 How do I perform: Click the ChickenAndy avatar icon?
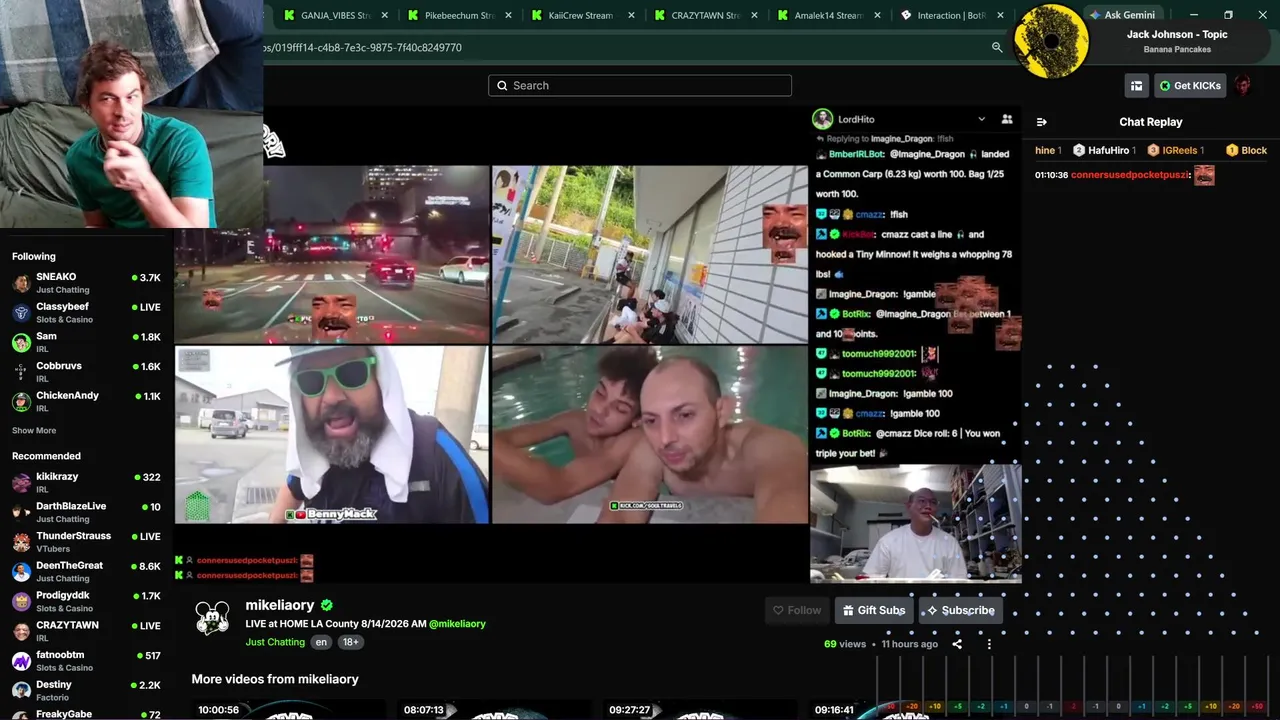click(x=21, y=402)
